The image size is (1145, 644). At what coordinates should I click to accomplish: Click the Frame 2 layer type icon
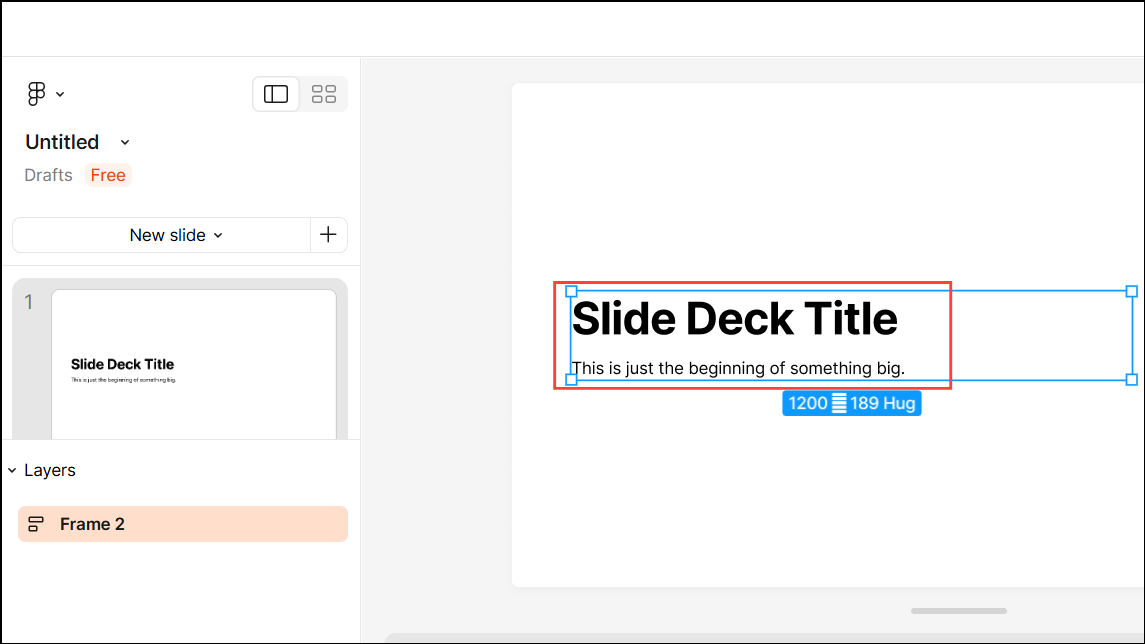(35, 523)
